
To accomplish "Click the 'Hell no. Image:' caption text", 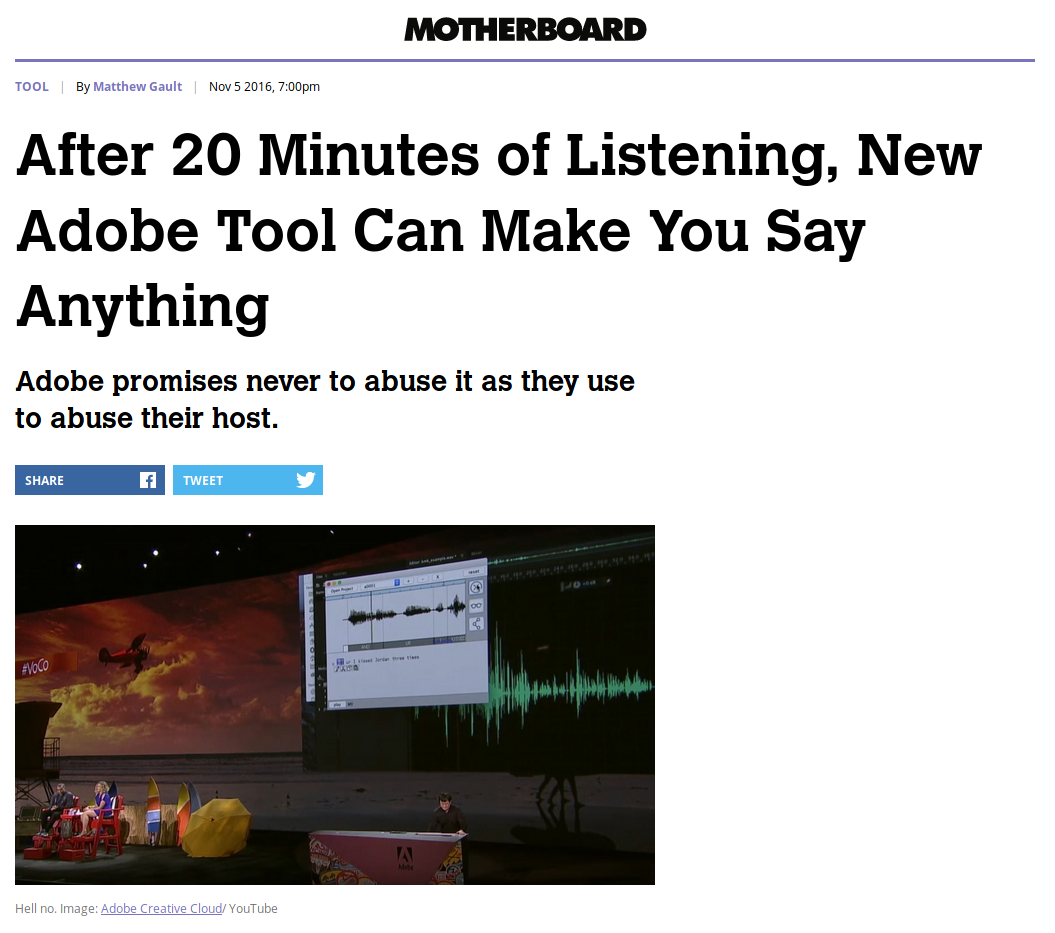I will click(57, 909).
